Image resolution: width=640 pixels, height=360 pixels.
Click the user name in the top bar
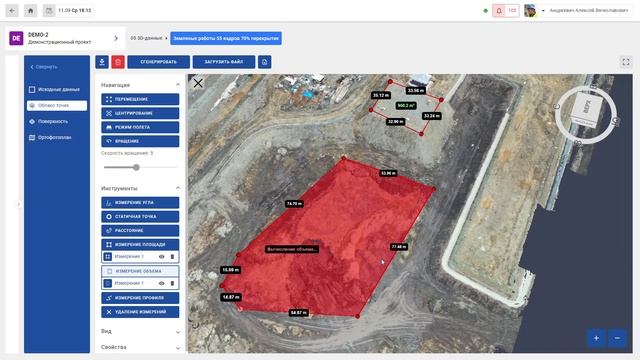(x=589, y=11)
